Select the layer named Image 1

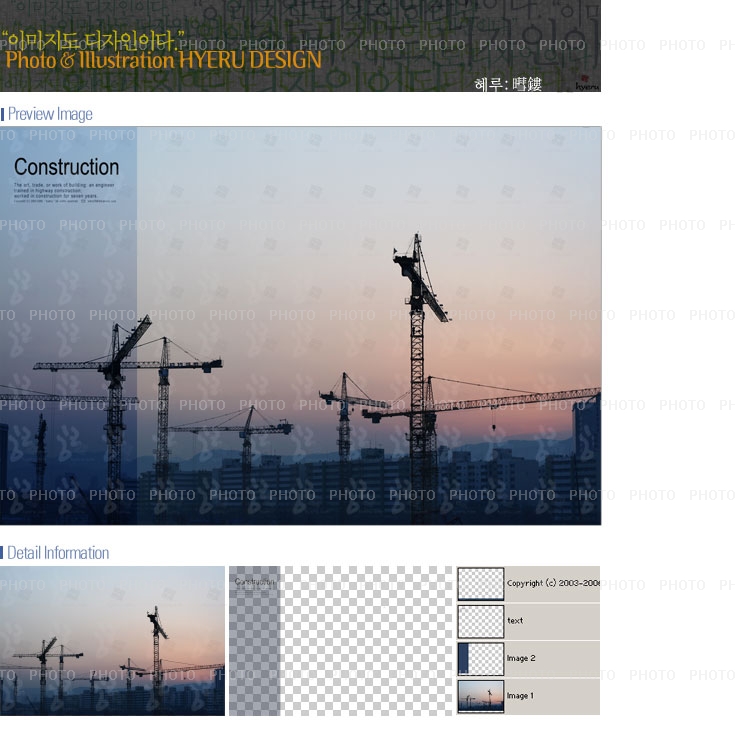click(521, 696)
